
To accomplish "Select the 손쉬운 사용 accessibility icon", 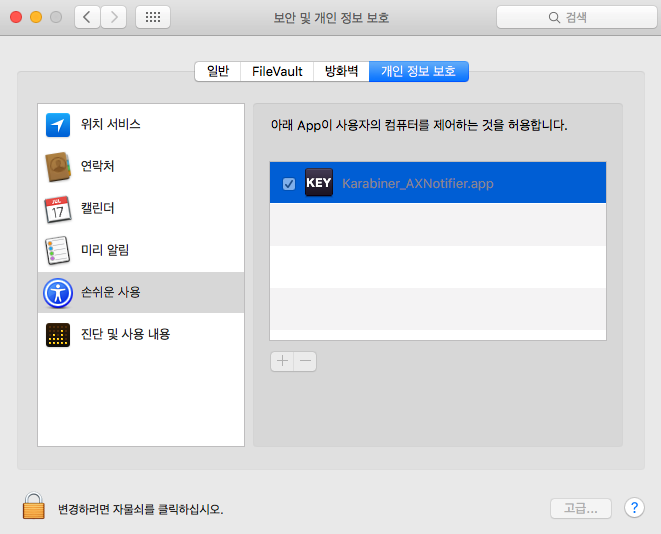I will [58, 292].
